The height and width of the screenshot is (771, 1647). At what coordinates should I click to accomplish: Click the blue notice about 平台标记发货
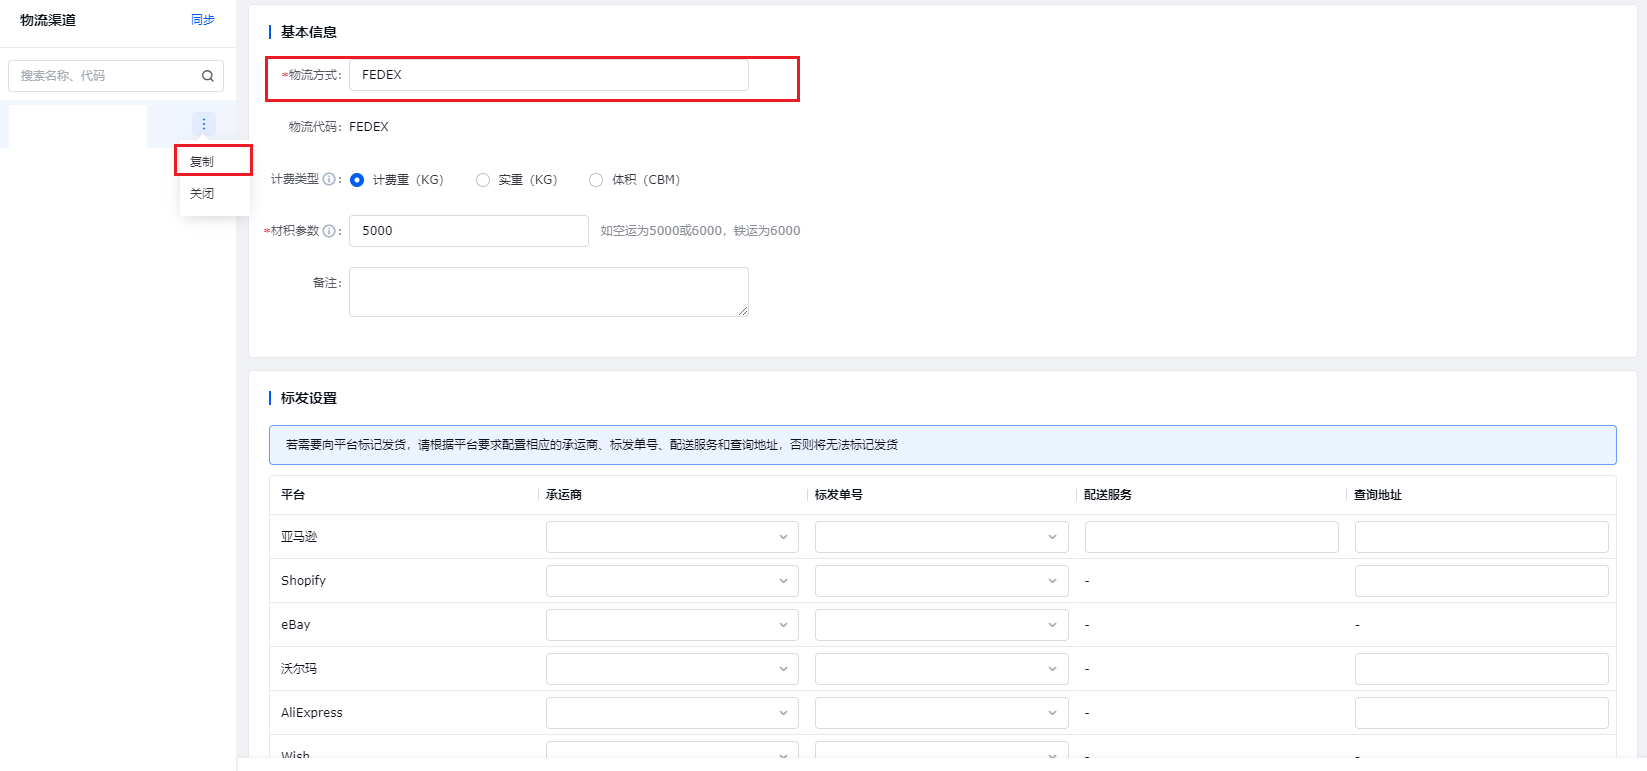[x=943, y=445]
